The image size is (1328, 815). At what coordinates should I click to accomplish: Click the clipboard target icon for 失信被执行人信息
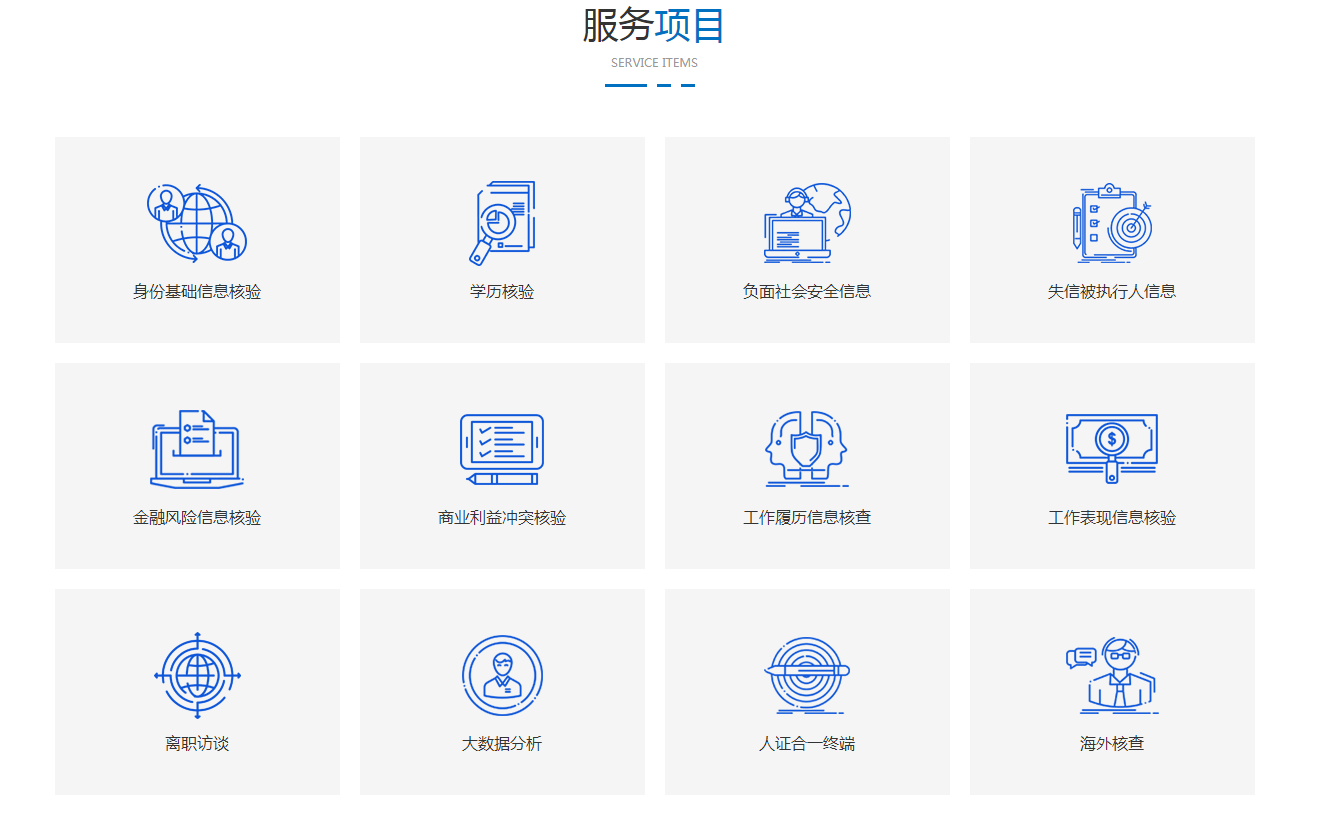coord(1112,222)
